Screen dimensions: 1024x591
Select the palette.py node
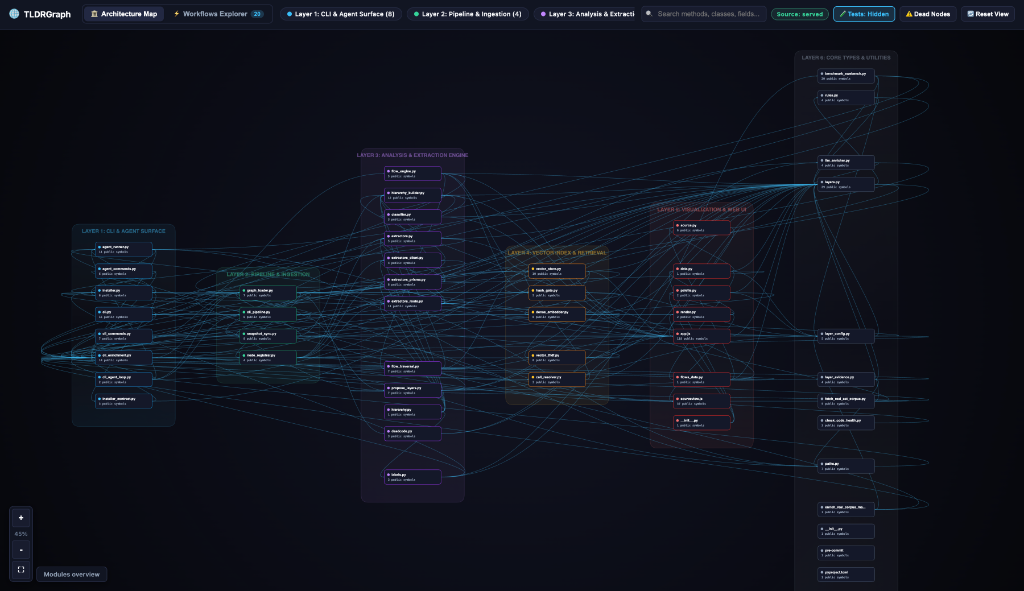tap(702, 293)
